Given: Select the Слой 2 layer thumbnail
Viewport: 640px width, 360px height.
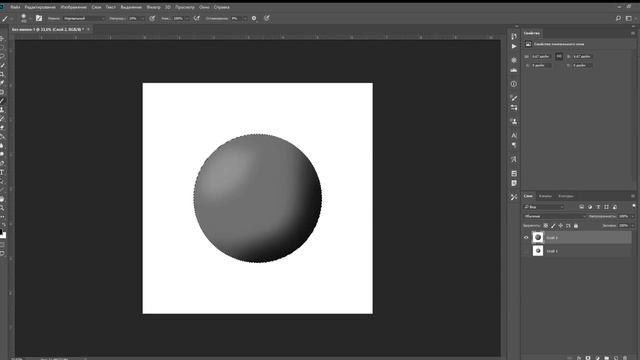Looking at the screenshot, I should (x=538, y=237).
